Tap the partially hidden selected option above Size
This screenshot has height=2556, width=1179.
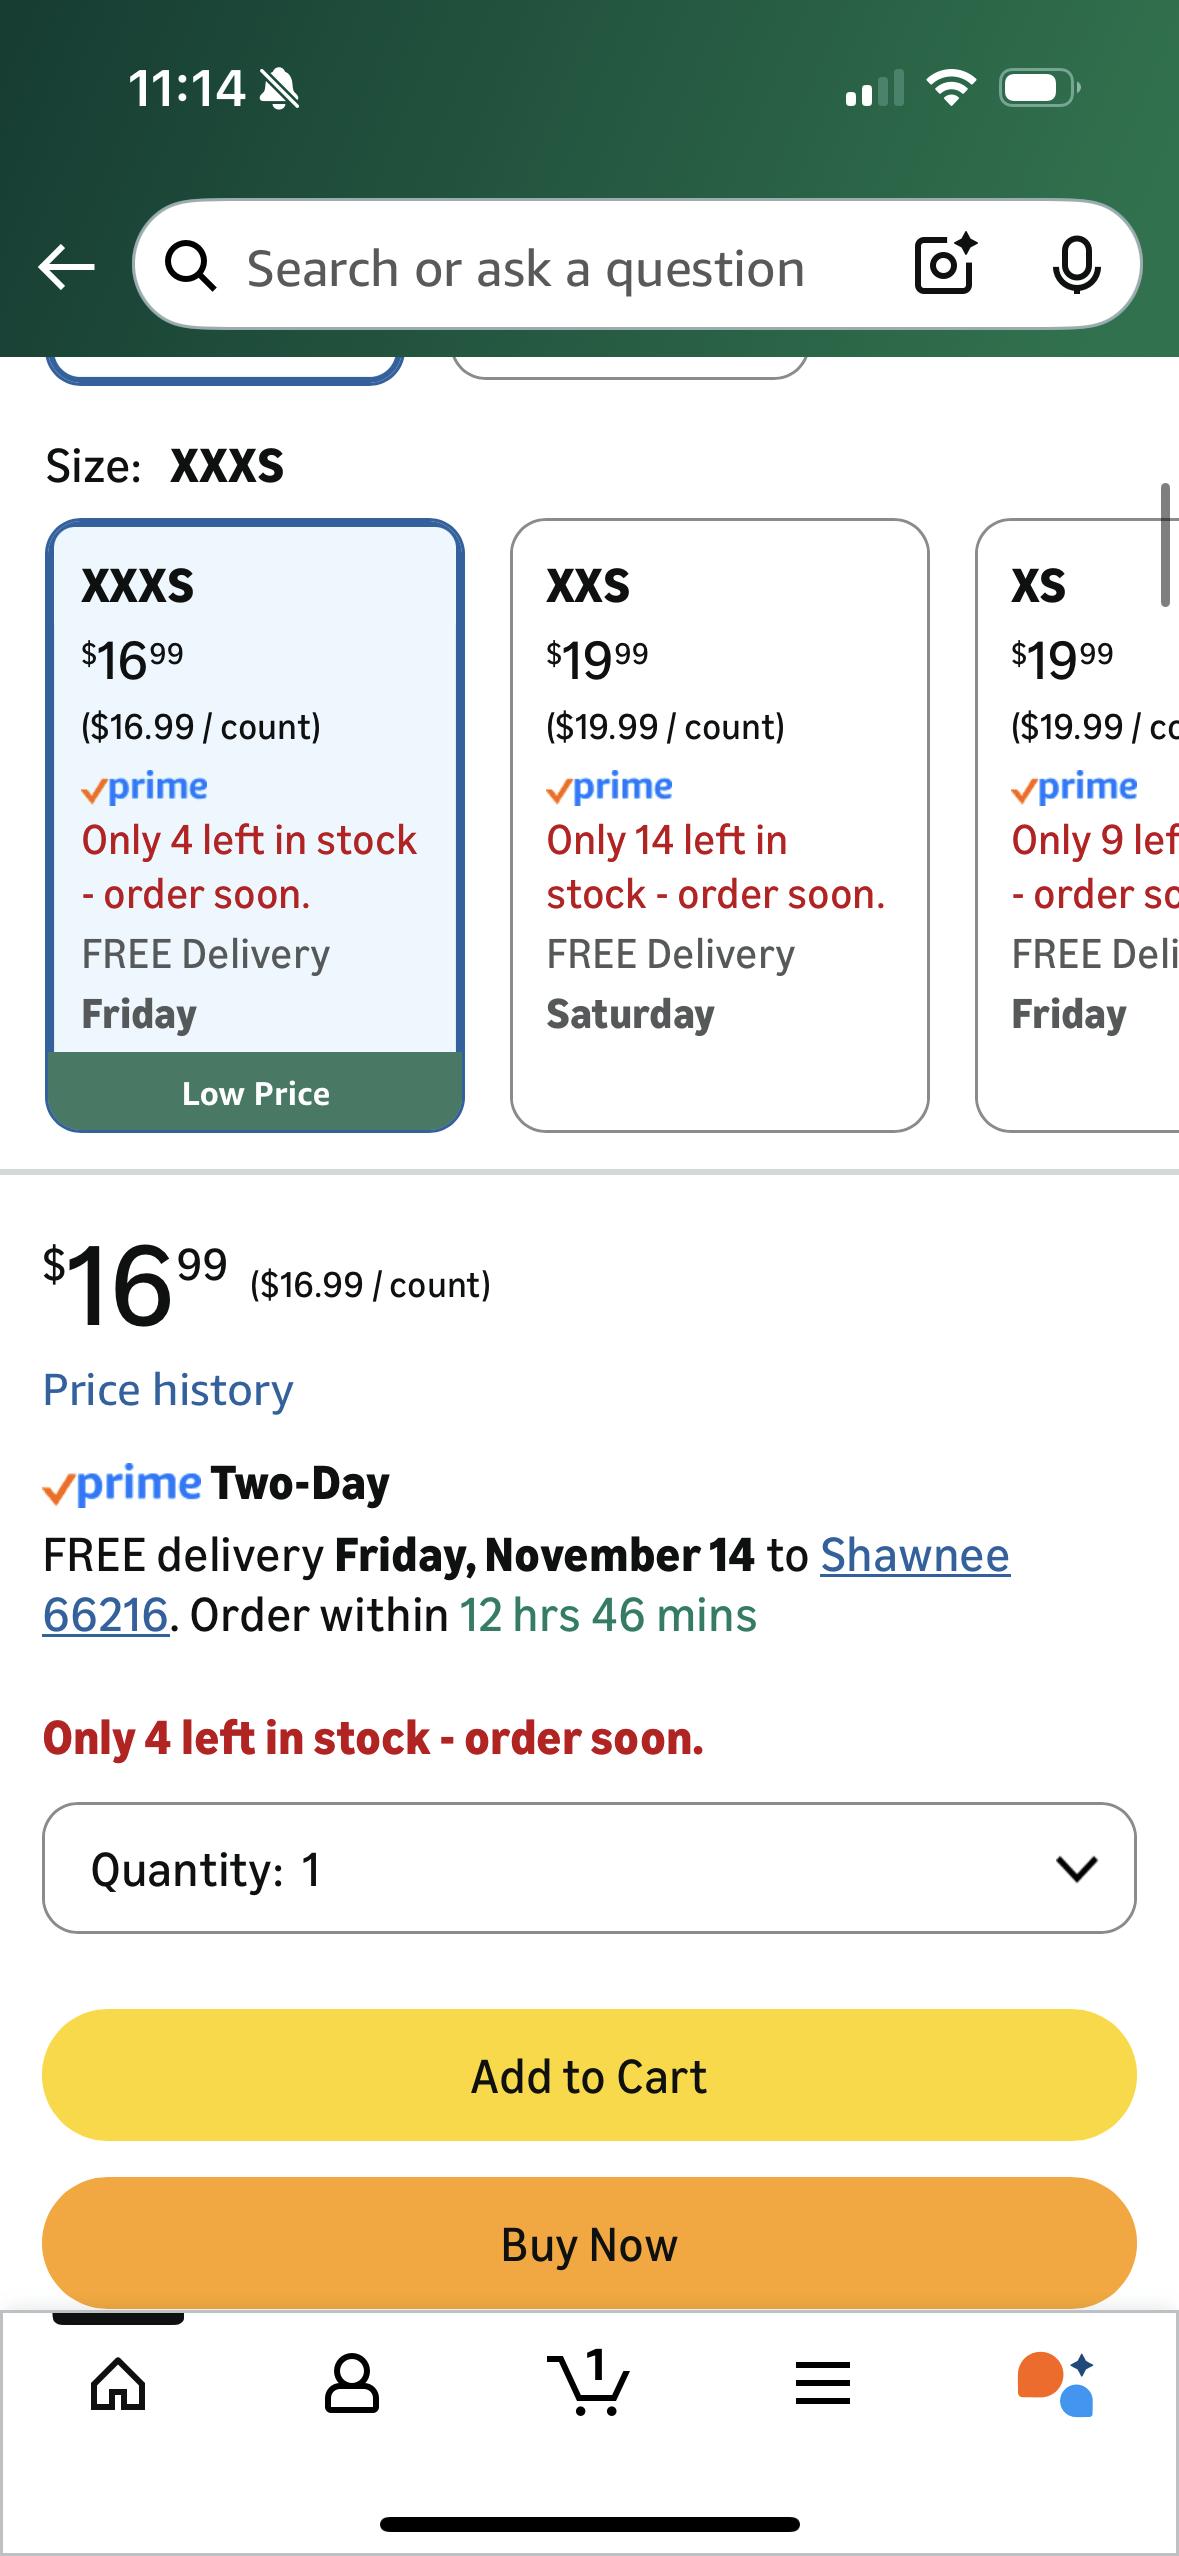(225, 369)
